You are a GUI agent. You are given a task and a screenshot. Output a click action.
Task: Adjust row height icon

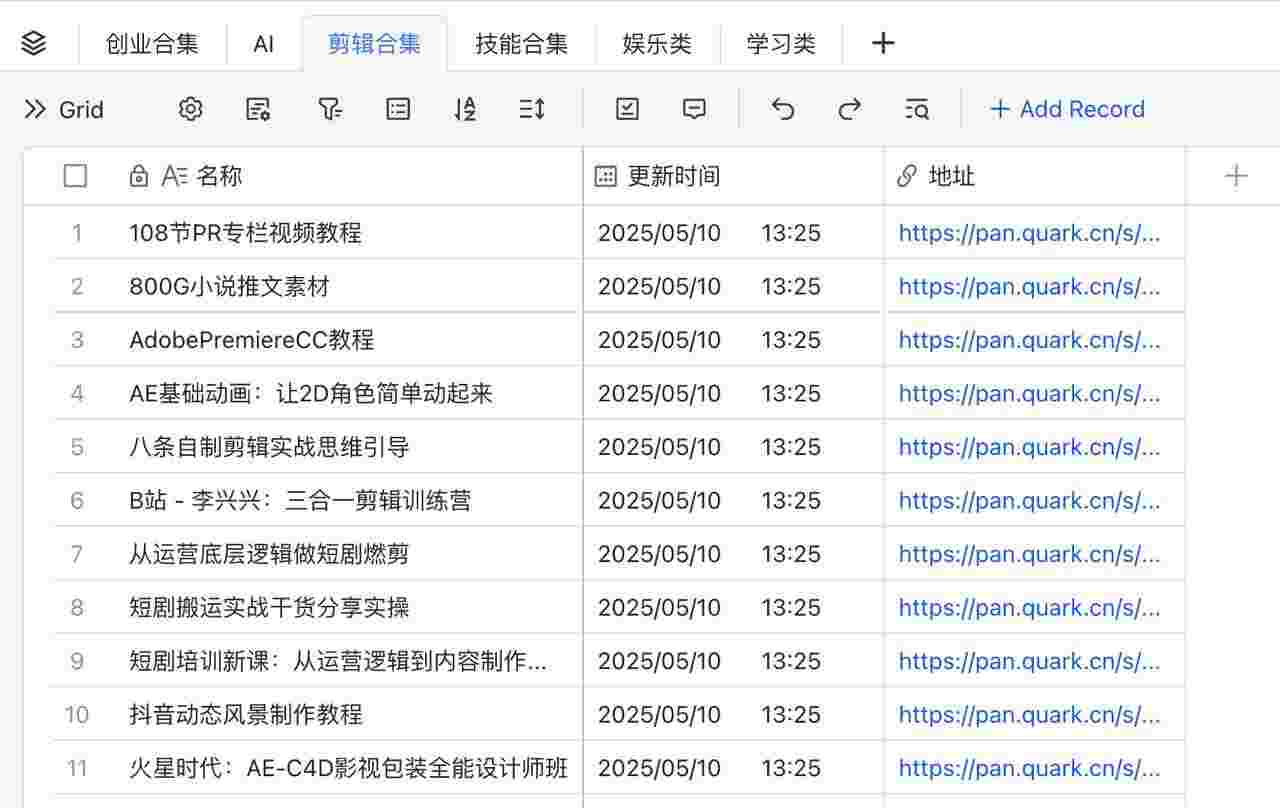tap(532, 109)
